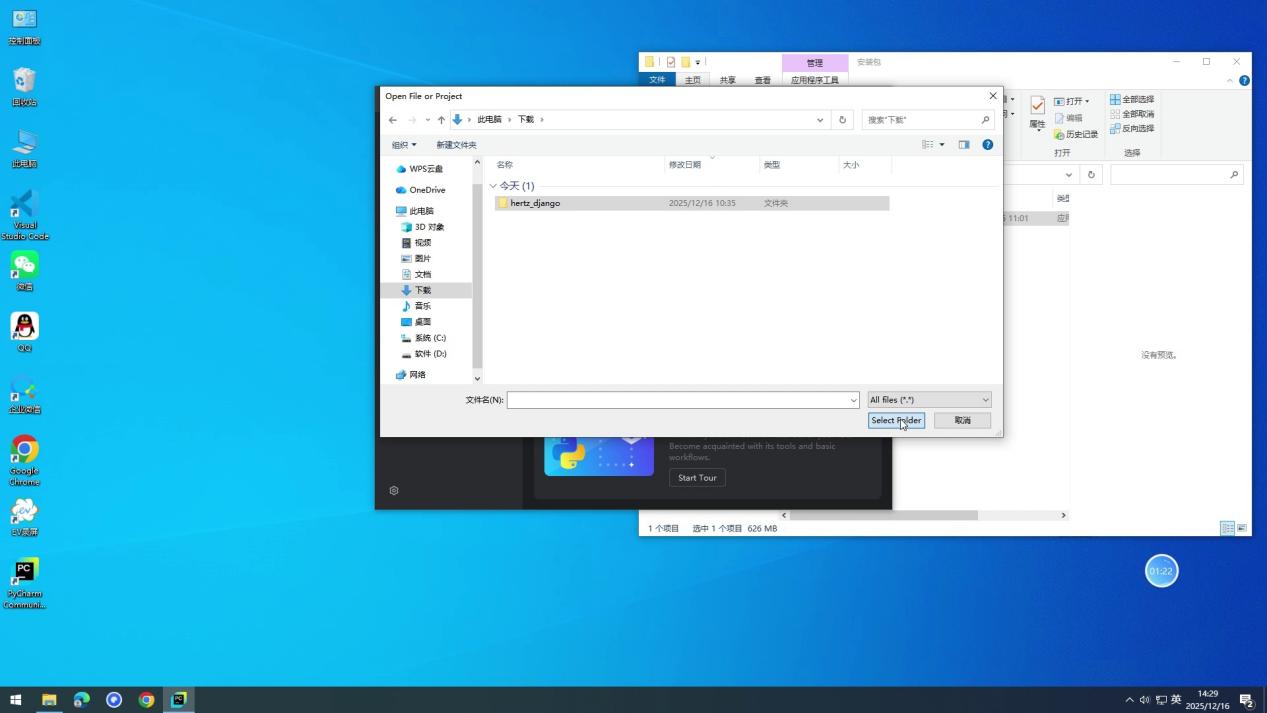This screenshot has width=1267, height=713.
Task: Switch to the 查看 ribbon tab
Action: (x=762, y=80)
